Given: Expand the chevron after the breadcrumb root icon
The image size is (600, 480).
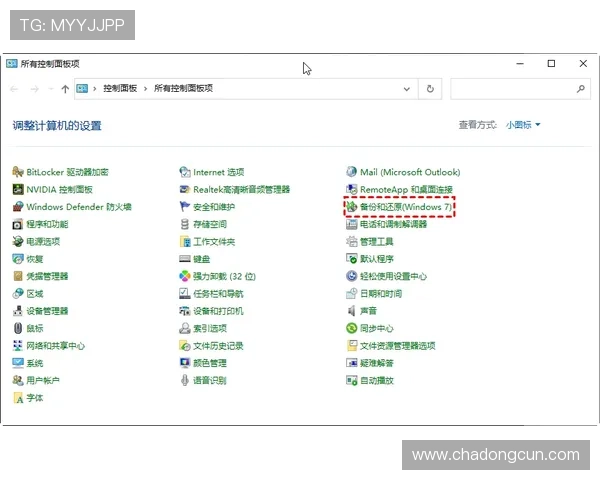Looking at the screenshot, I should pos(95,89).
